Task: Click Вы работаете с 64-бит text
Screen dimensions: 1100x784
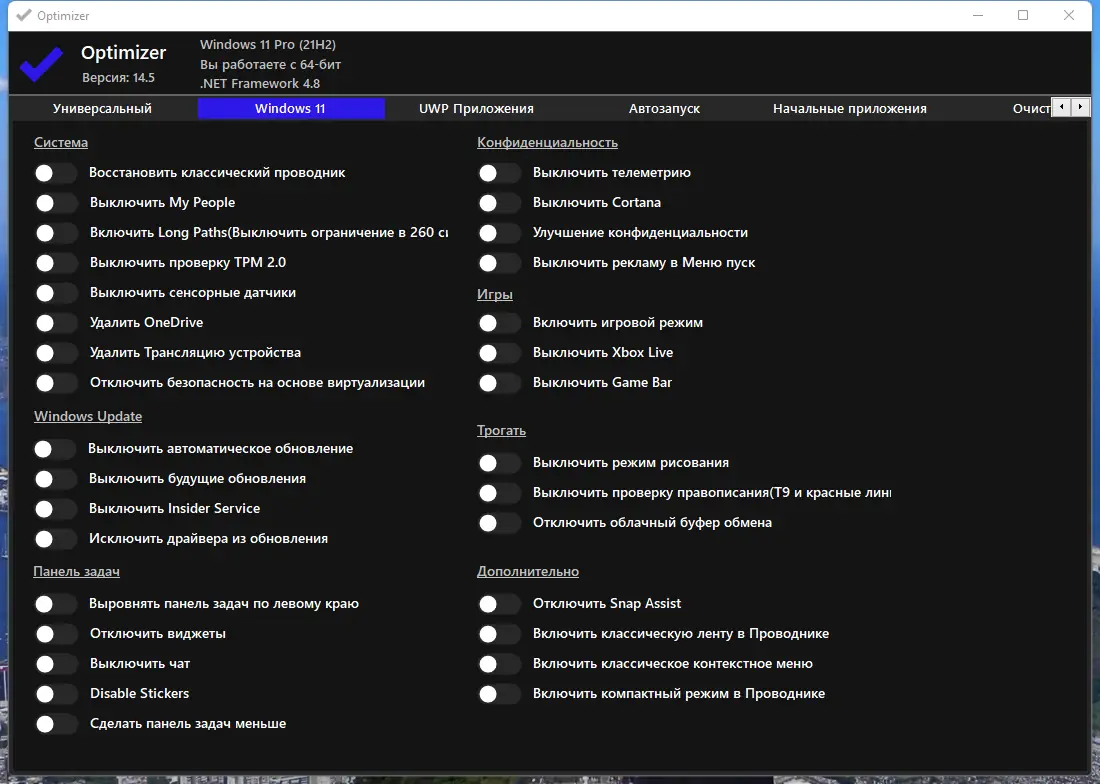Action: point(270,65)
